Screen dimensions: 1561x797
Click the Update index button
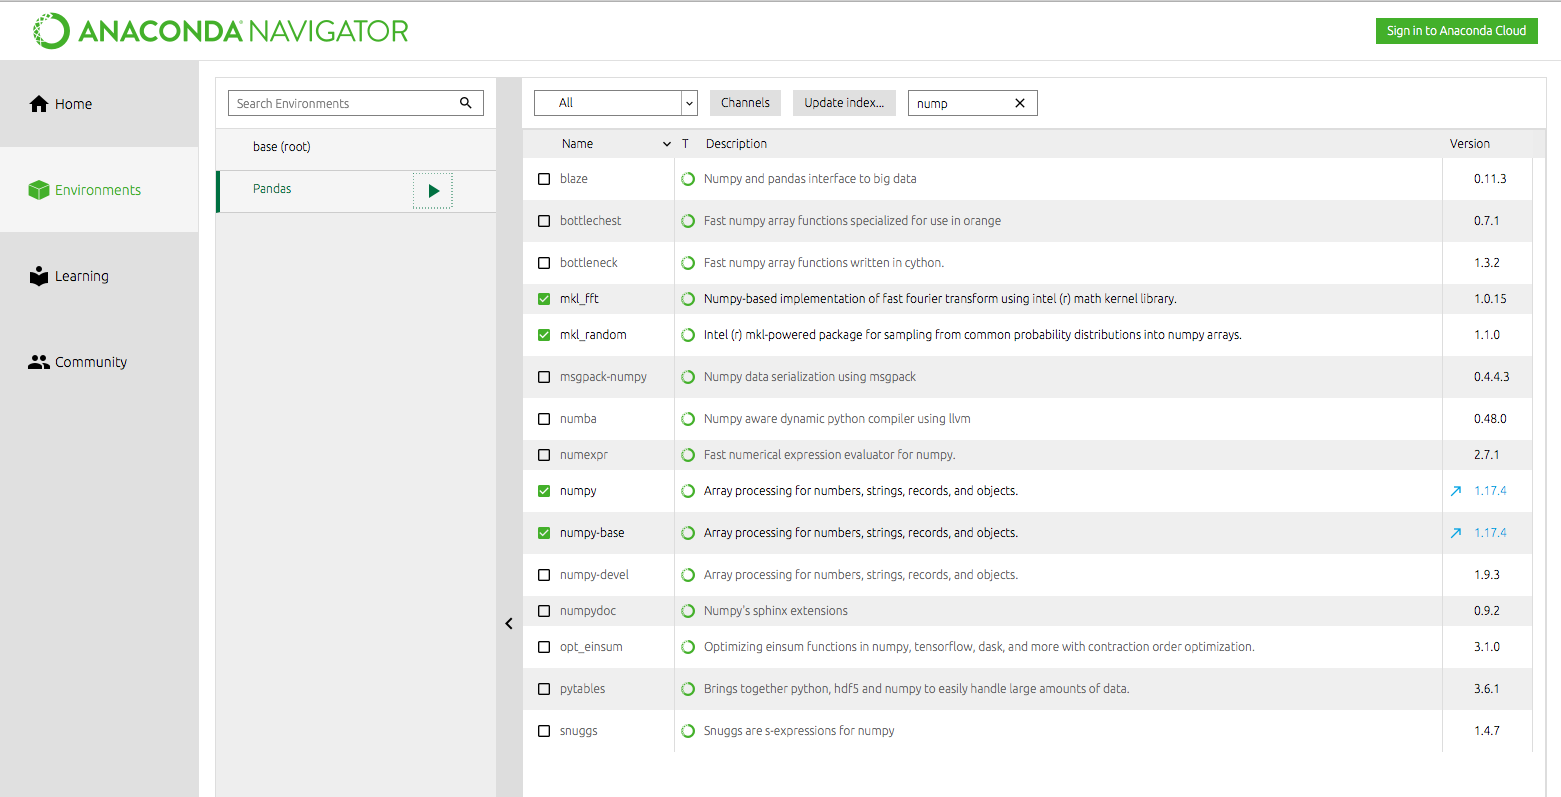point(844,103)
